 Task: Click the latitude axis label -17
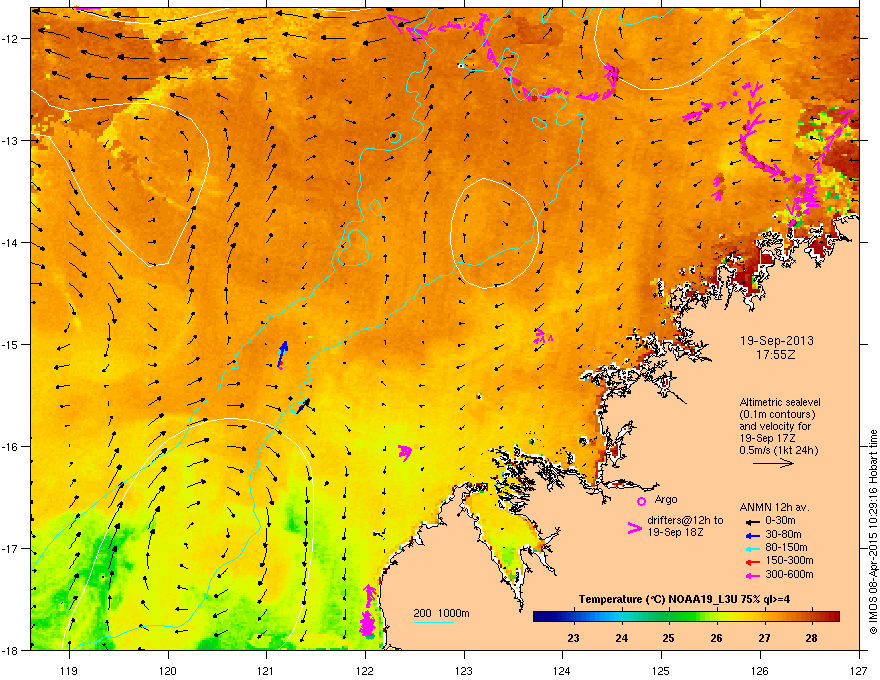pos(11,548)
